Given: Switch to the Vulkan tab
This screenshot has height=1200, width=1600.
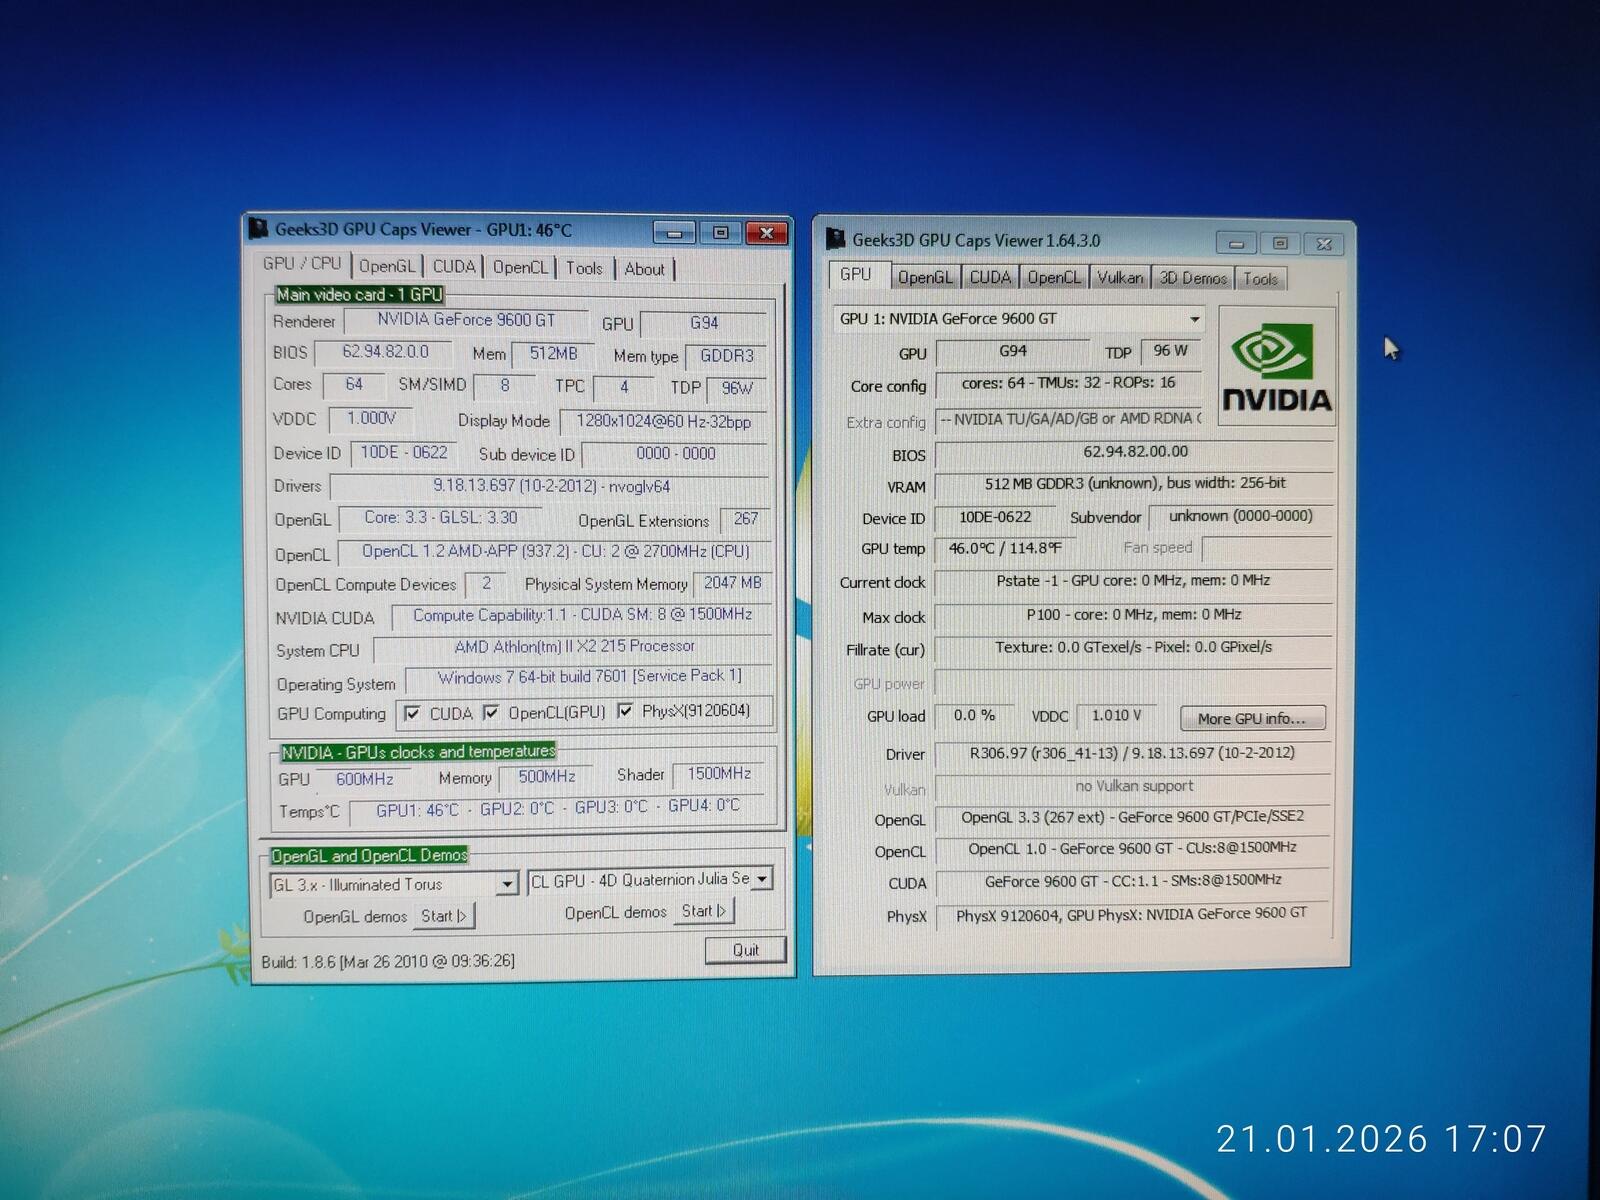Looking at the screenshot, I should point(1119,278).
